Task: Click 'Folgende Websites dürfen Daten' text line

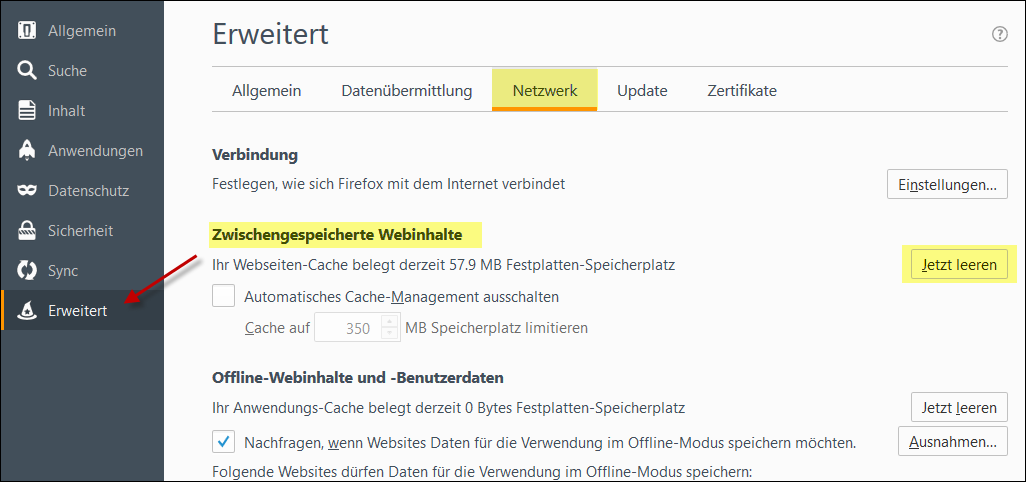Action: (x=483, y=471)
